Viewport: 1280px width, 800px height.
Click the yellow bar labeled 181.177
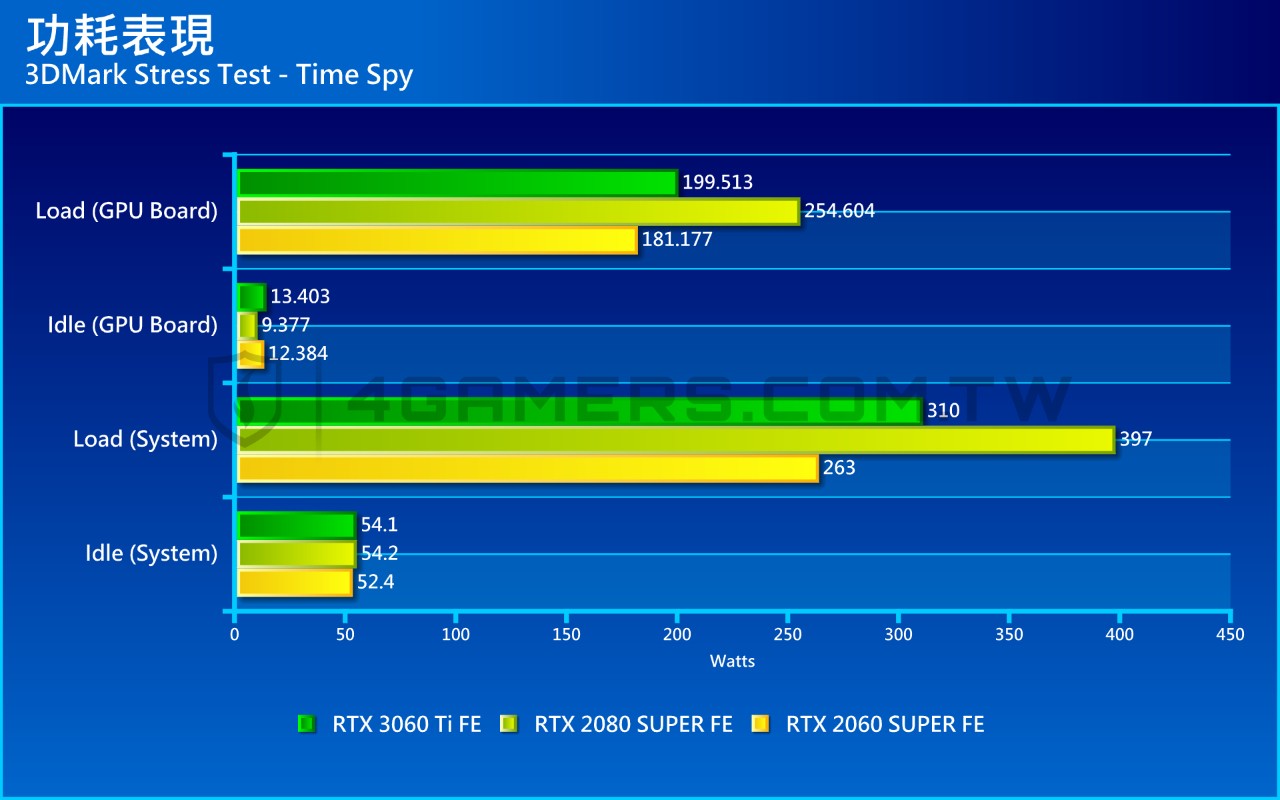[437, 240]
